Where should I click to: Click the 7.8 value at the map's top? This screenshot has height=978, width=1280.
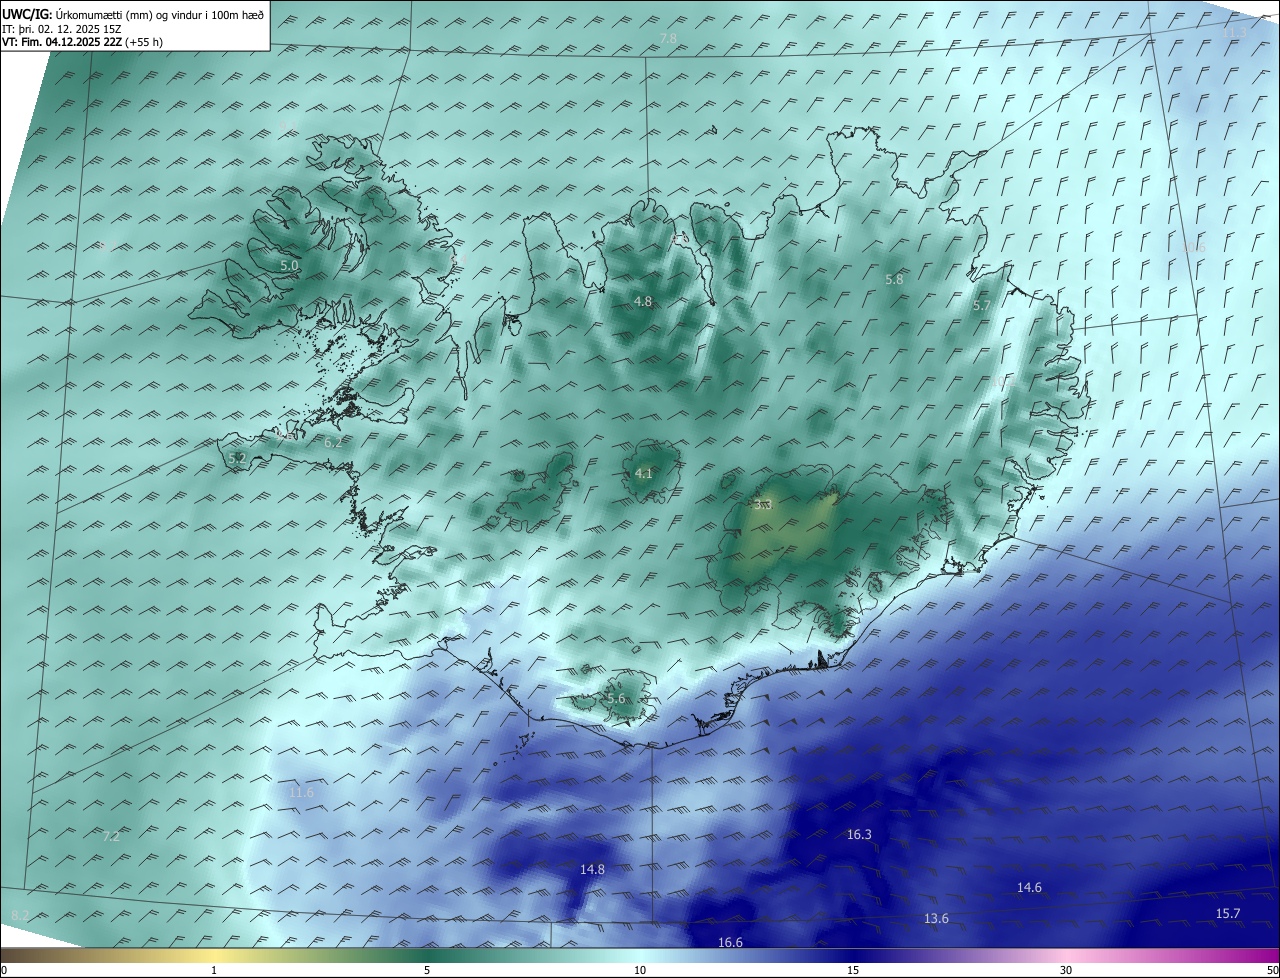[668, 39]
